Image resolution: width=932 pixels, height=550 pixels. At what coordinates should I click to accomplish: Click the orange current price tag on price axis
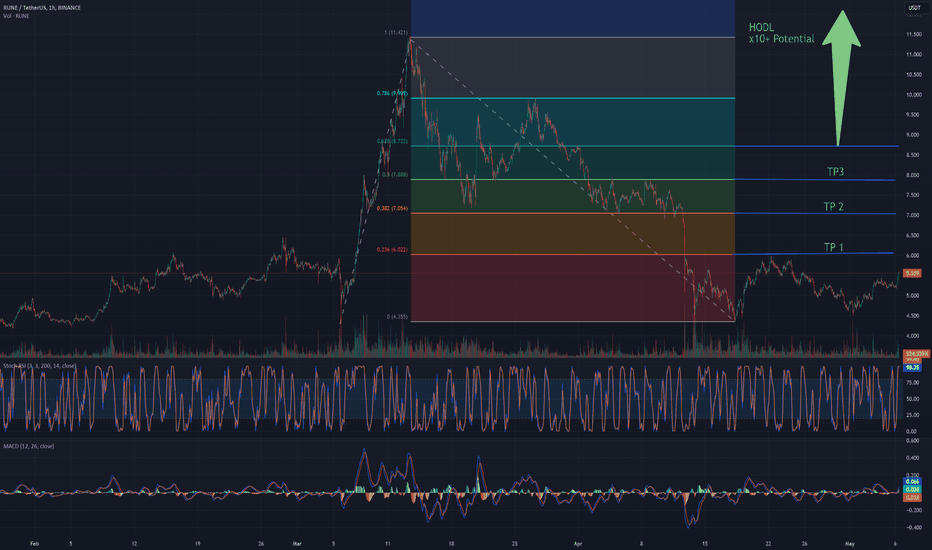pos(912,274)
